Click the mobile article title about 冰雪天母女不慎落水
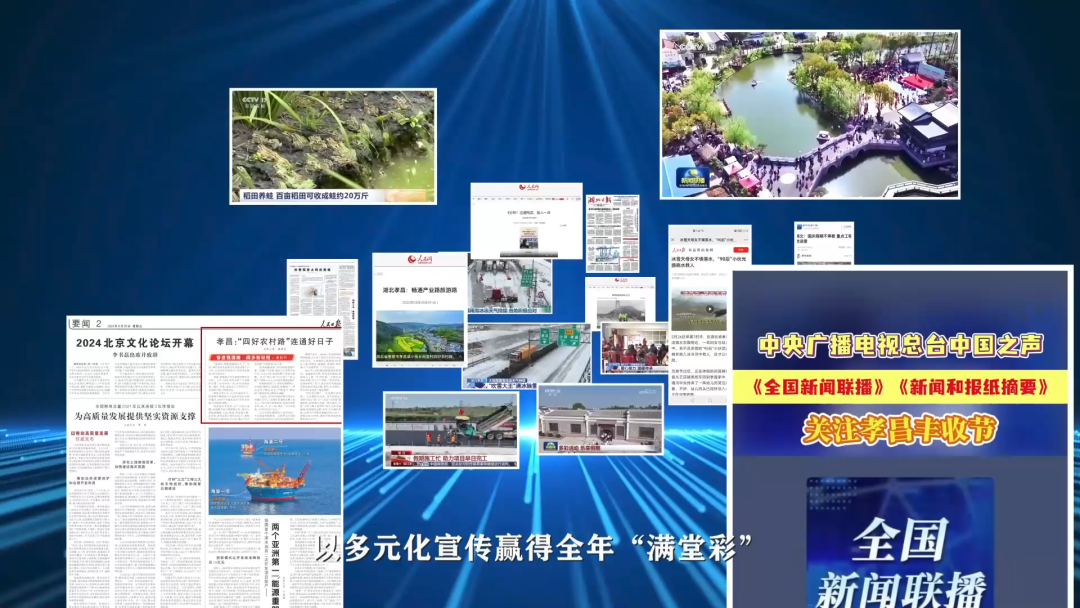Viewport: 1080px width, 608px height. [x=709, y=262]
